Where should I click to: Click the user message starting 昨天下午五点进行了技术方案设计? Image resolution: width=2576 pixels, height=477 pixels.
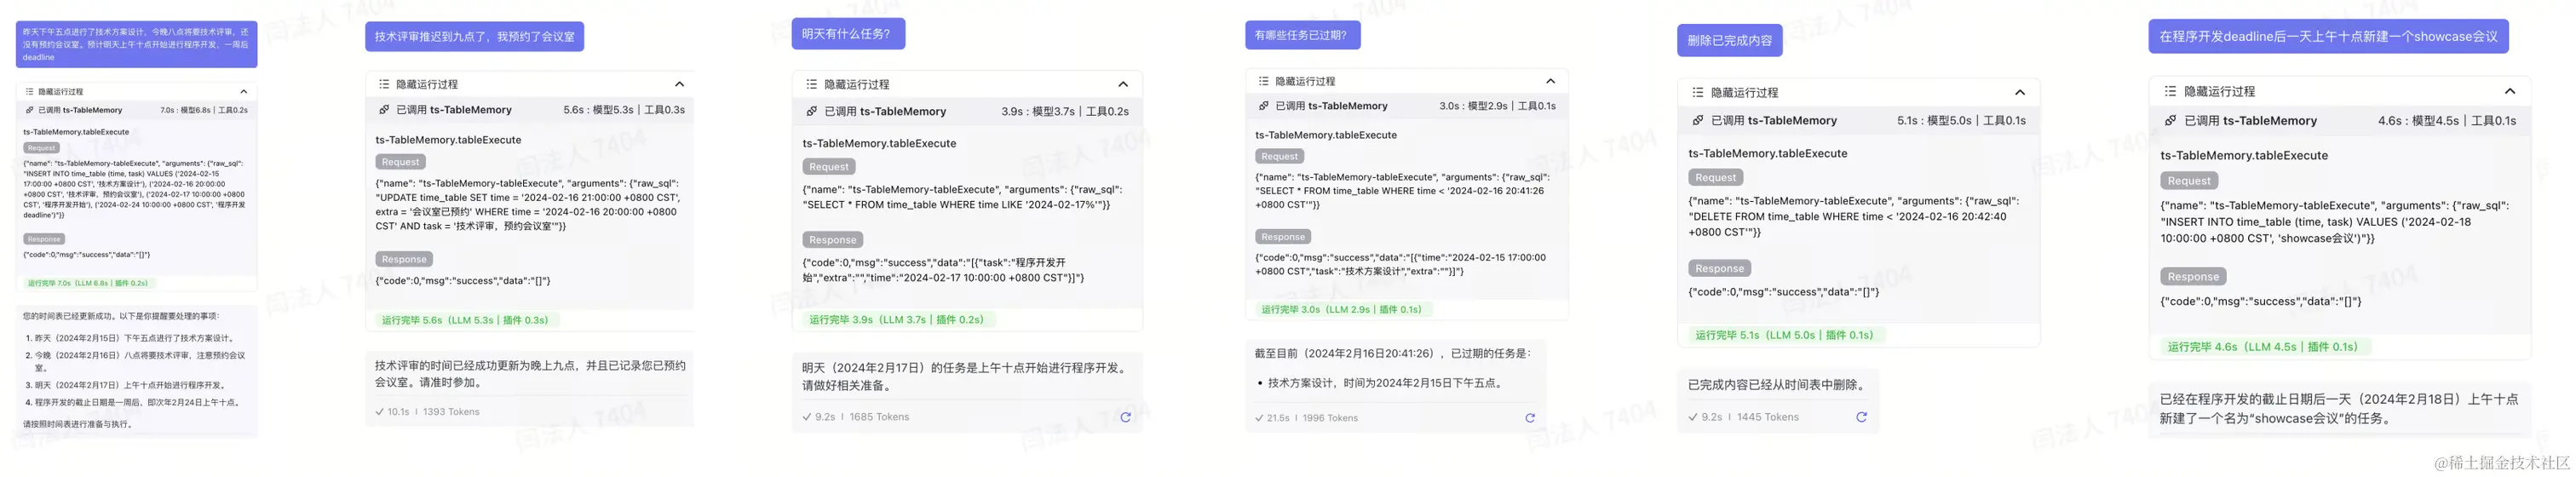tap(136, 44)
